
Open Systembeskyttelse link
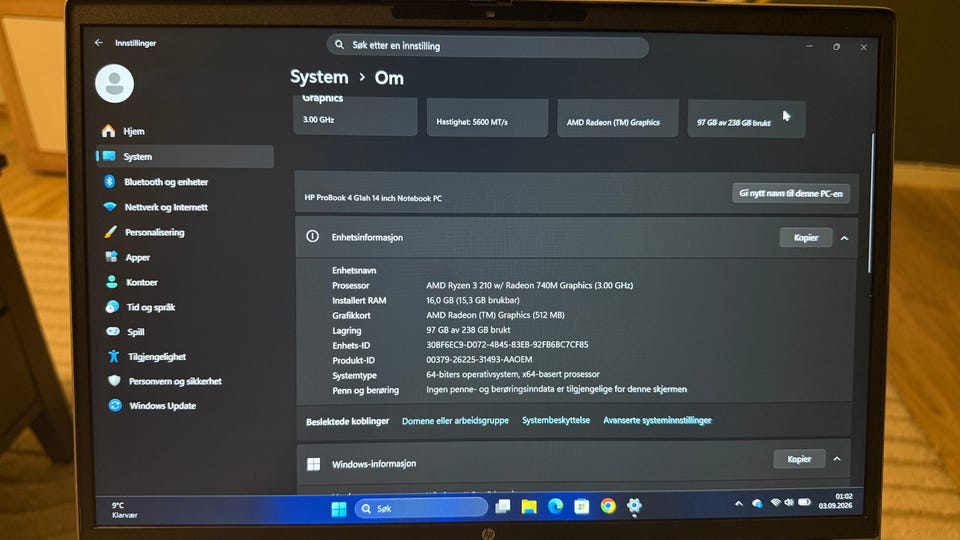pyautogui.click(x=556, y=420)
